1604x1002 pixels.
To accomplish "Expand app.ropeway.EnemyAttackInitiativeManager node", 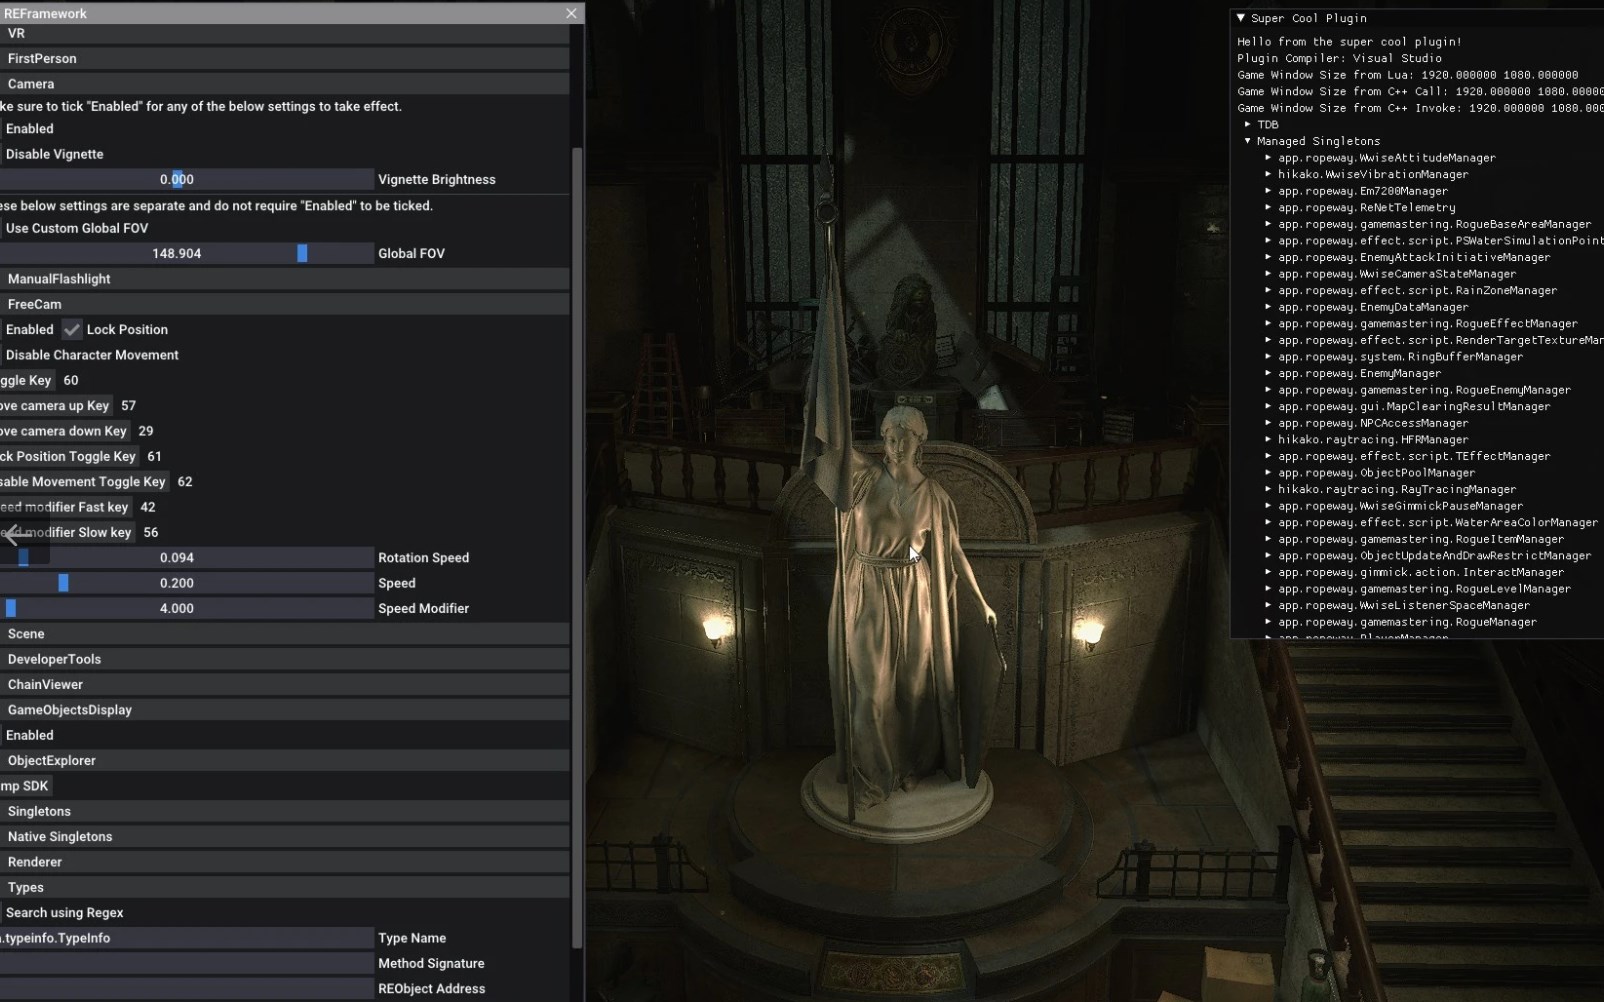I will click(x=1268, y=257).
